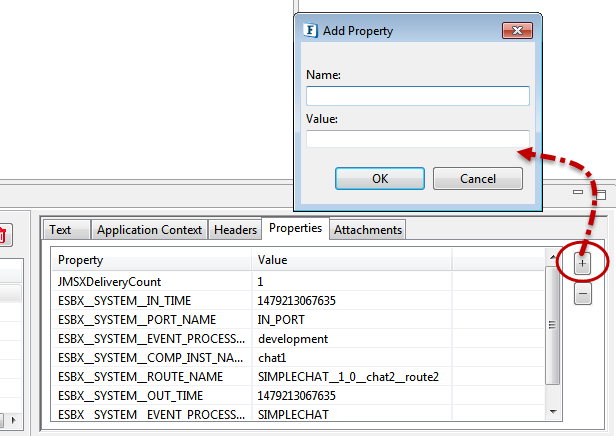Select the ESBX__SYSTEM__ROUTE_NAME property row

(x=150, y=377)
